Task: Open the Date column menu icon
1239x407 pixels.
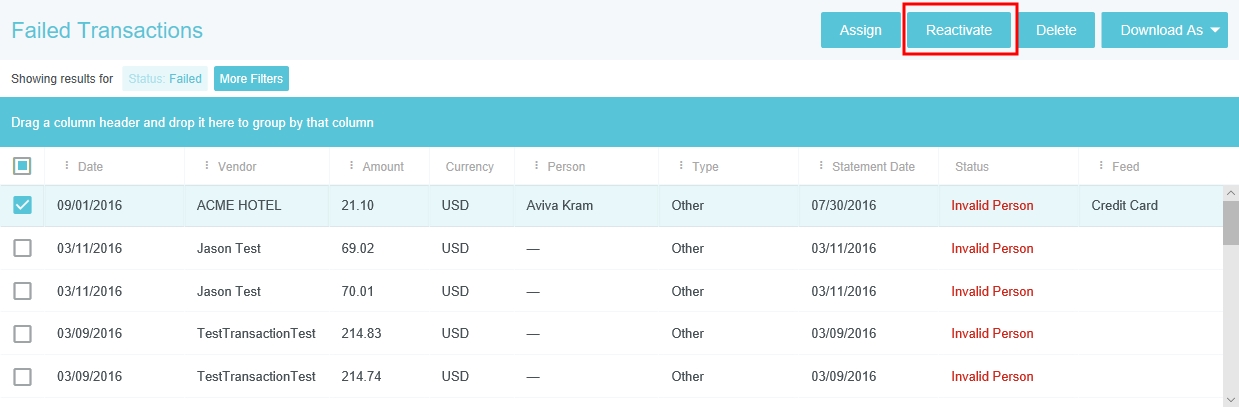Action: pyautogui.click(x=67, y=166)
